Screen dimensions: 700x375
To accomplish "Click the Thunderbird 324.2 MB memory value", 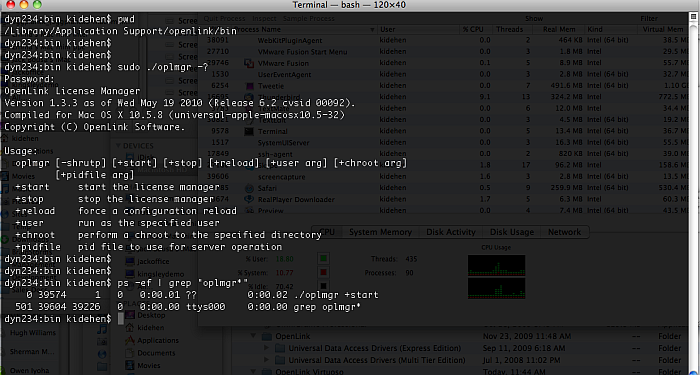I will 563,97.
